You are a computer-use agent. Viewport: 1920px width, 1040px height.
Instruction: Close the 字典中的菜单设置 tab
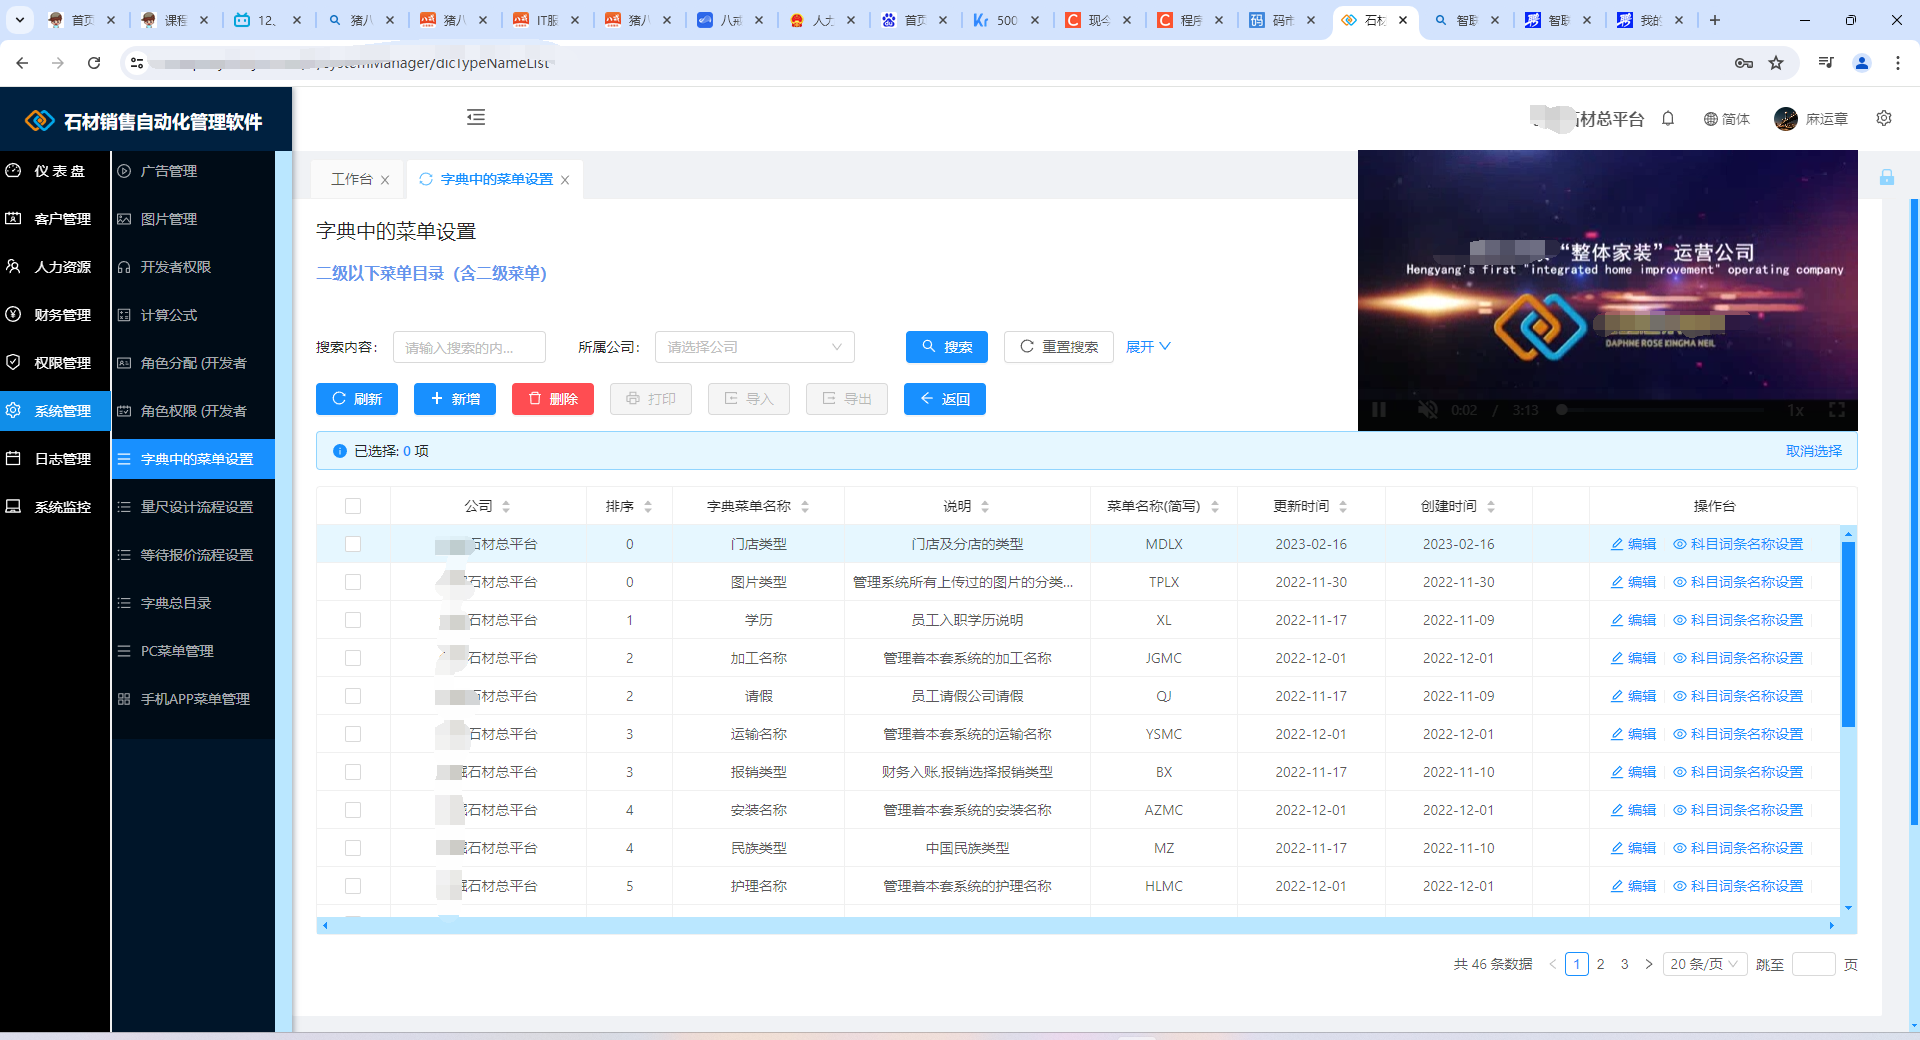[x=565, y=180]
